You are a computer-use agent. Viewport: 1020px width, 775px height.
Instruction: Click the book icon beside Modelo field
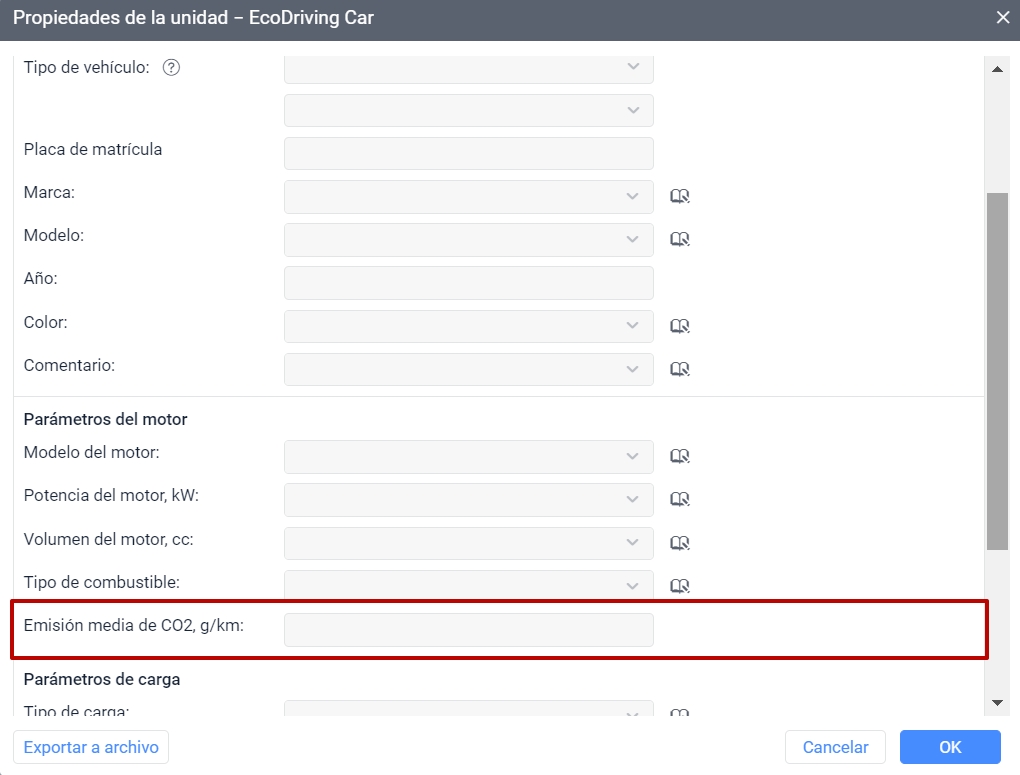click(680, 239)
